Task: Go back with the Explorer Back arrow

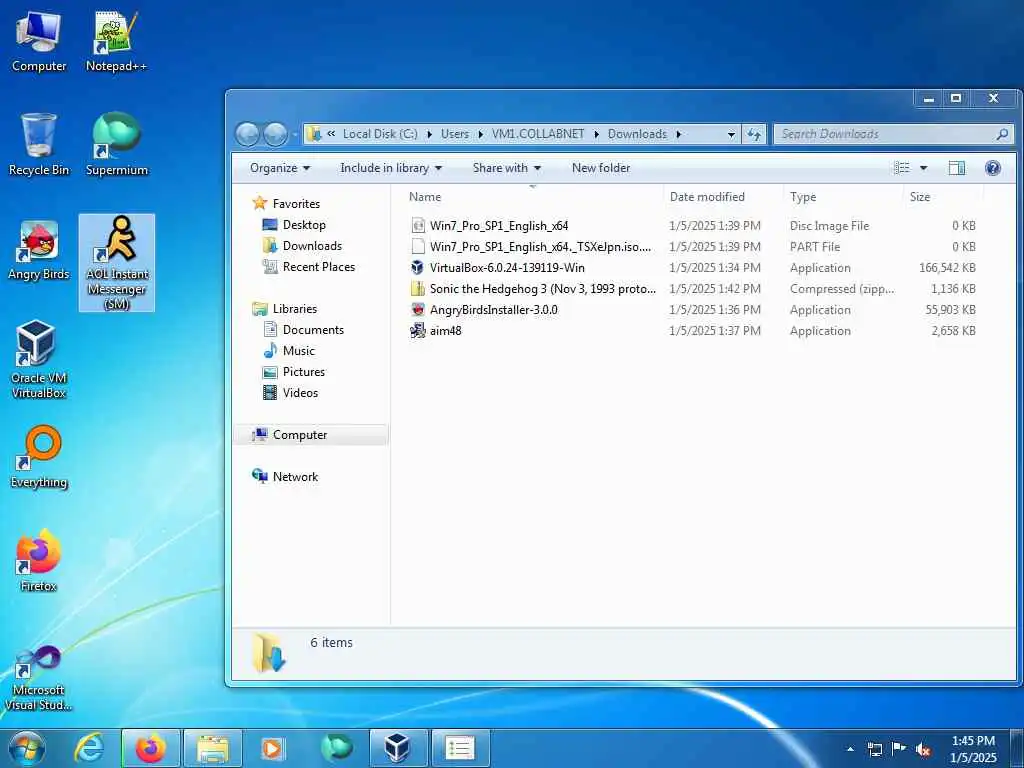Action: (248, 135)
